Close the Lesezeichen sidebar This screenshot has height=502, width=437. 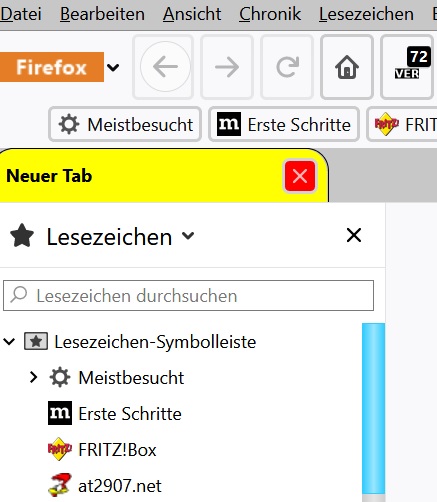[354, 235]
